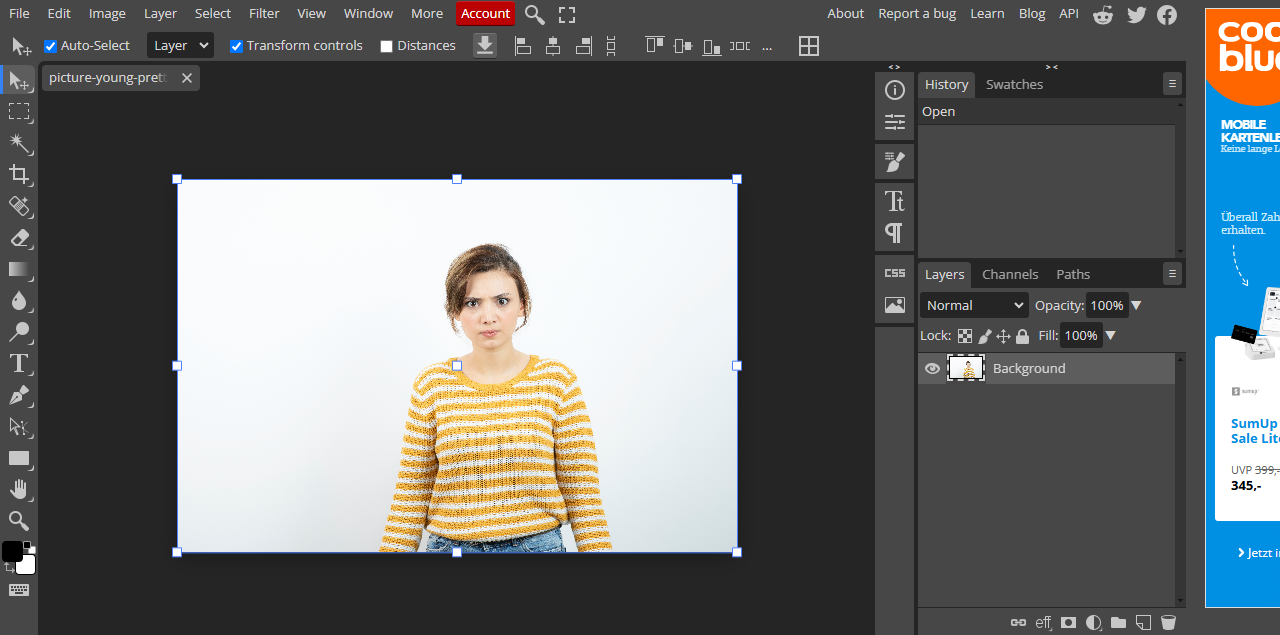Viewport: 1280px width, 635px height.
Task: Open the image preview panel icon
Action: (x=895, y=305)
